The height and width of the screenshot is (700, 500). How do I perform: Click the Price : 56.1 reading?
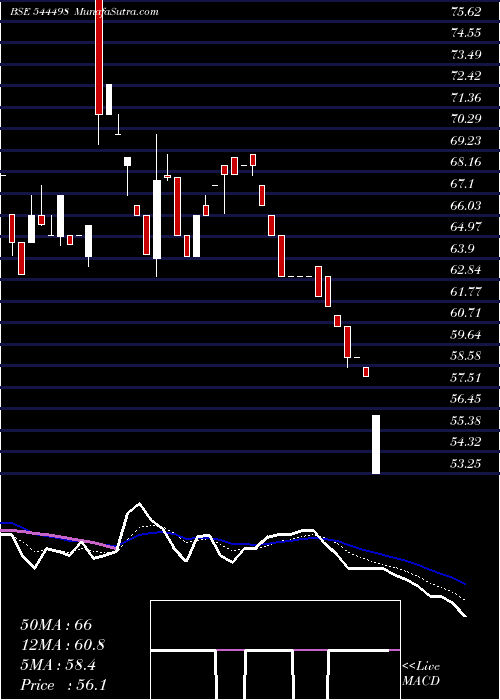[63, 685]
